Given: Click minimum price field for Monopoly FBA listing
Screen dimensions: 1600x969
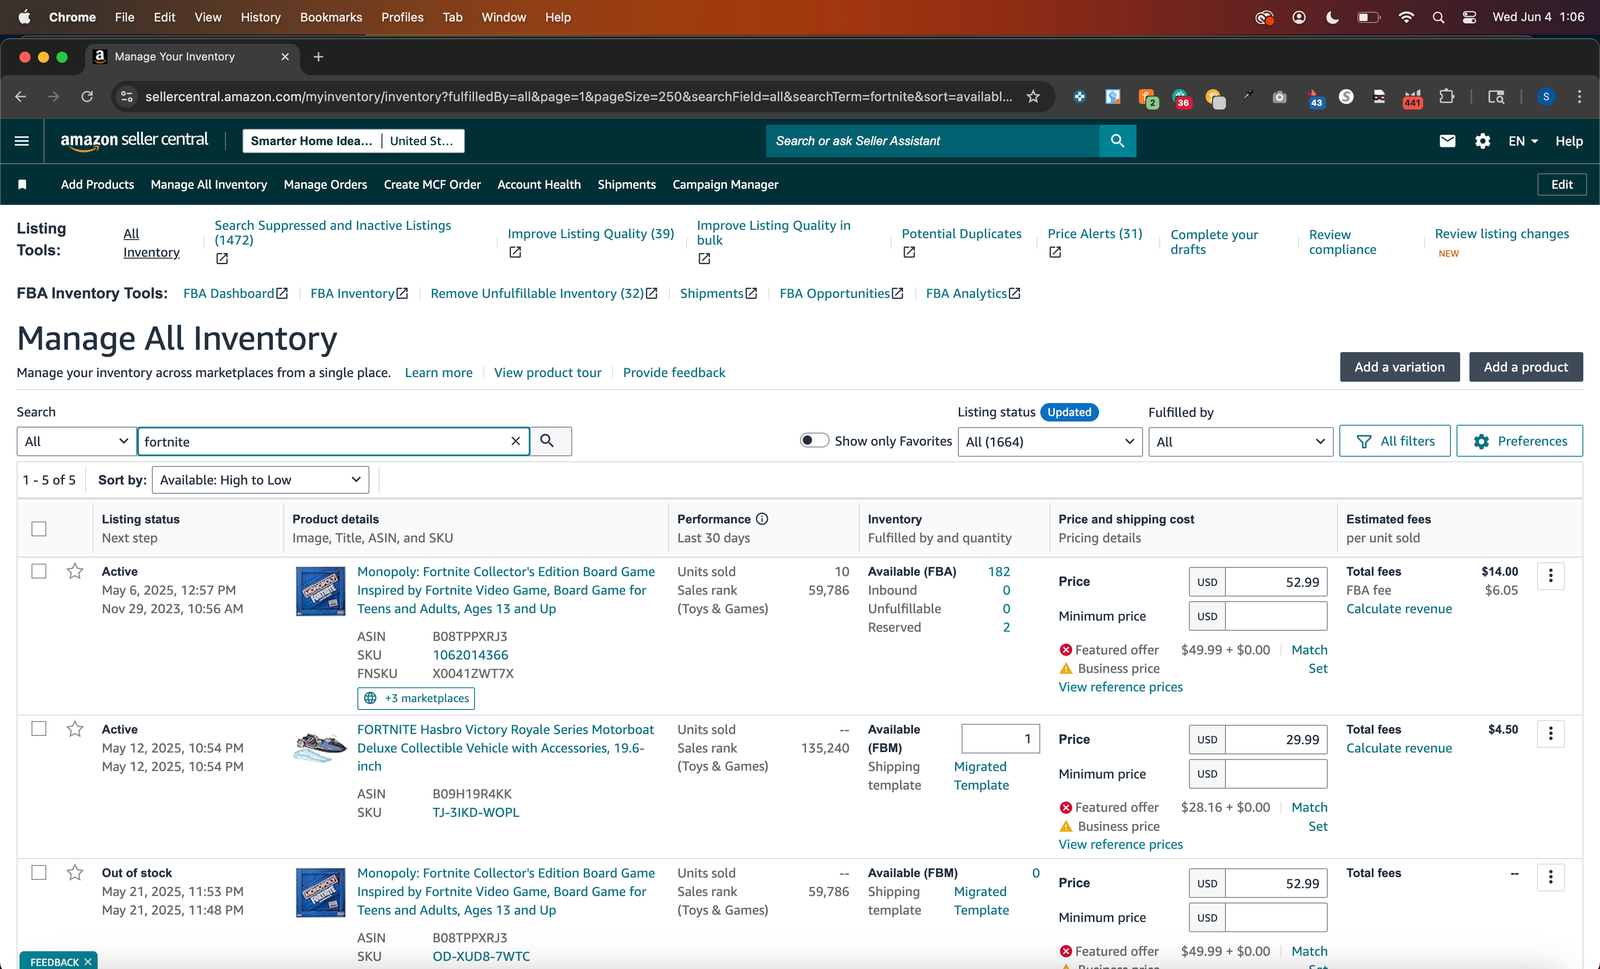Looking at the screenshot, I should [x=1276, y=616].
